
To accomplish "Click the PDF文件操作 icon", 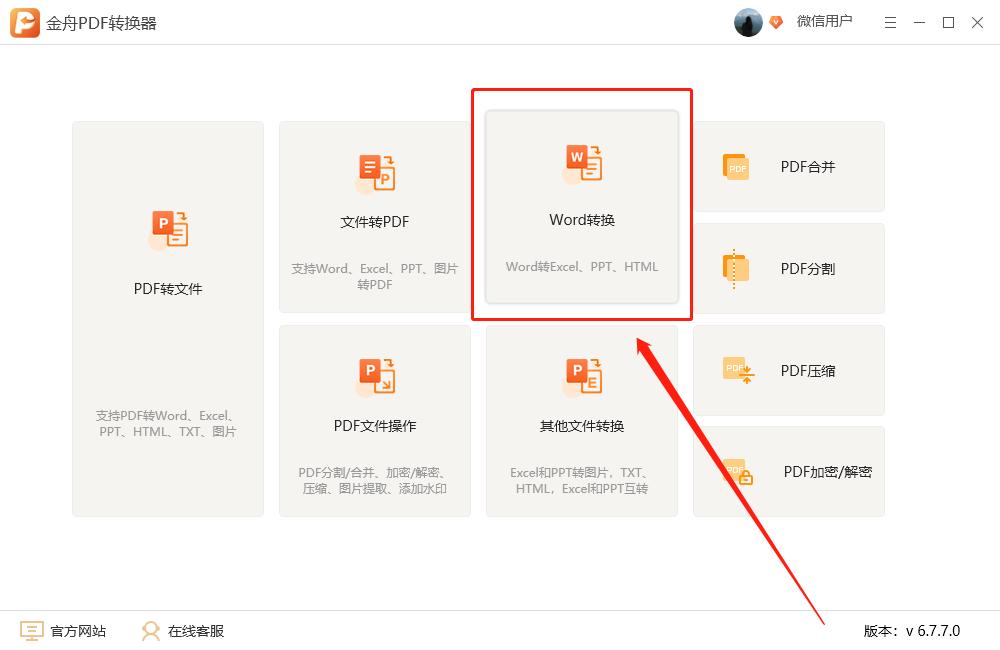I will pos(375,376).
